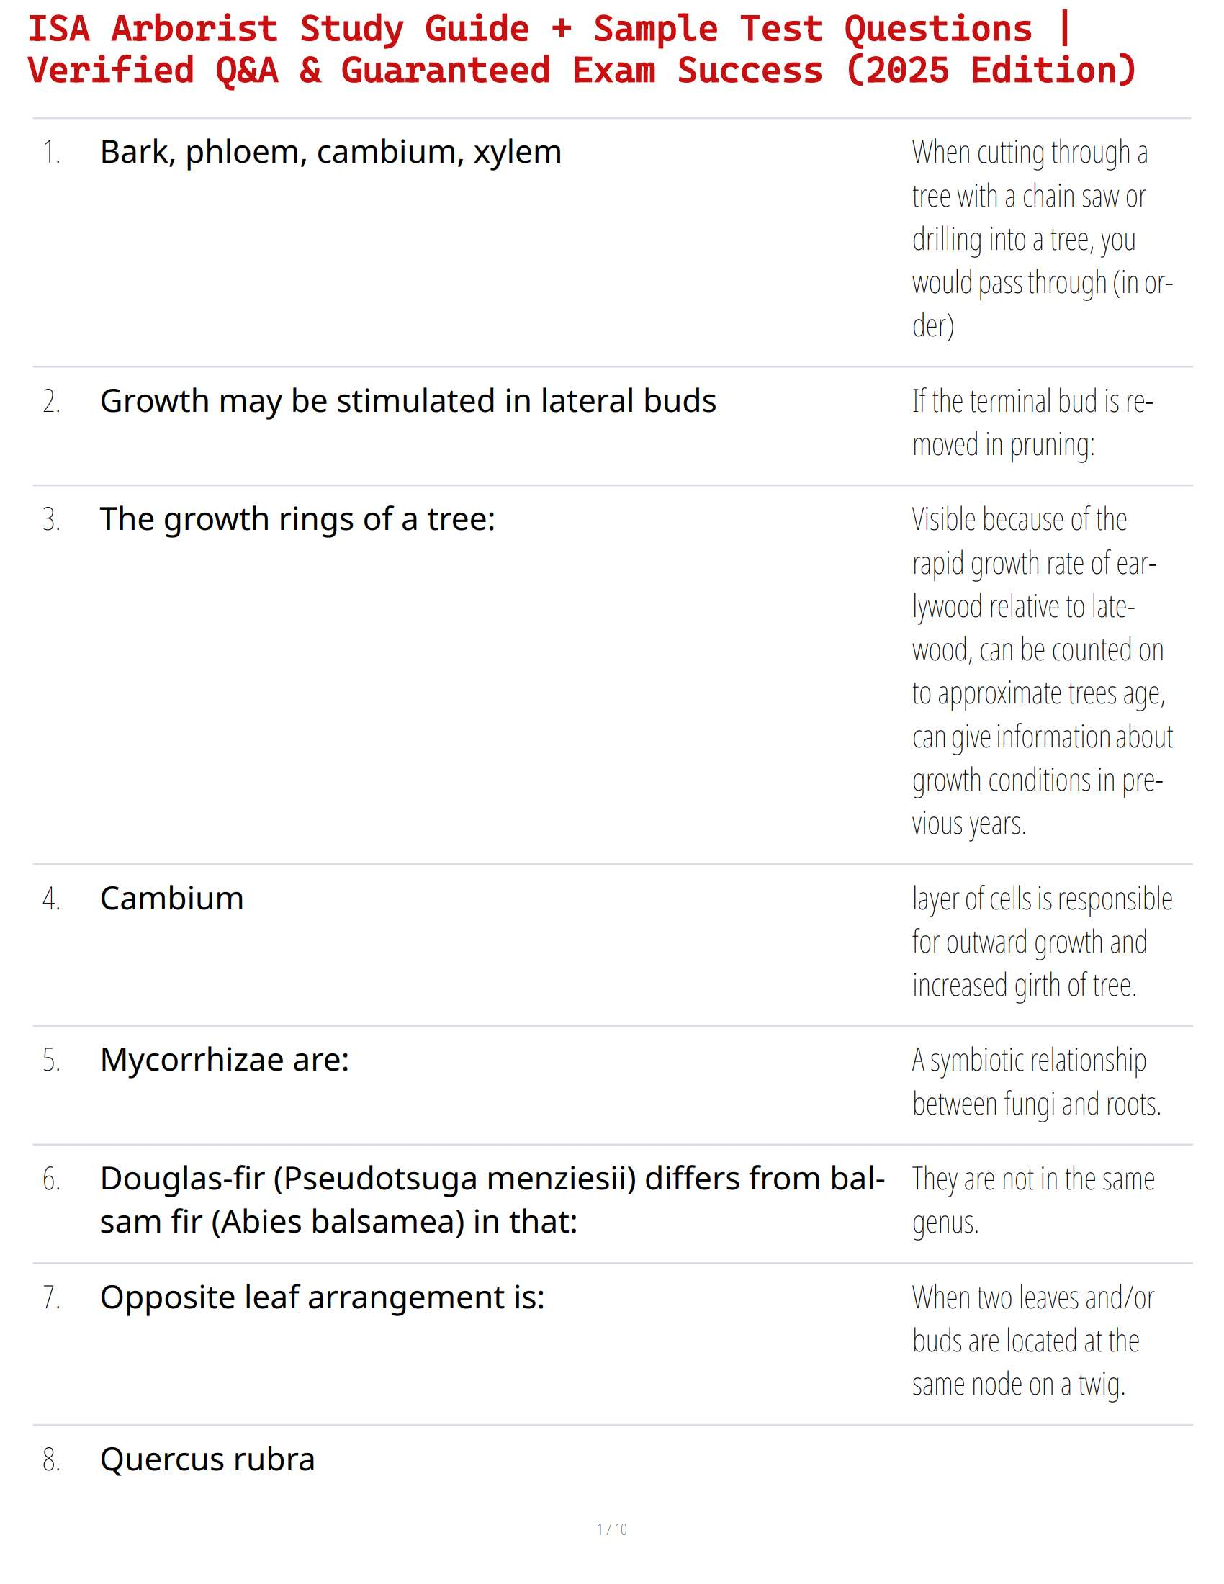
Task: Click the symbiotic relationship definition text
Action: click(1036, 1082)
